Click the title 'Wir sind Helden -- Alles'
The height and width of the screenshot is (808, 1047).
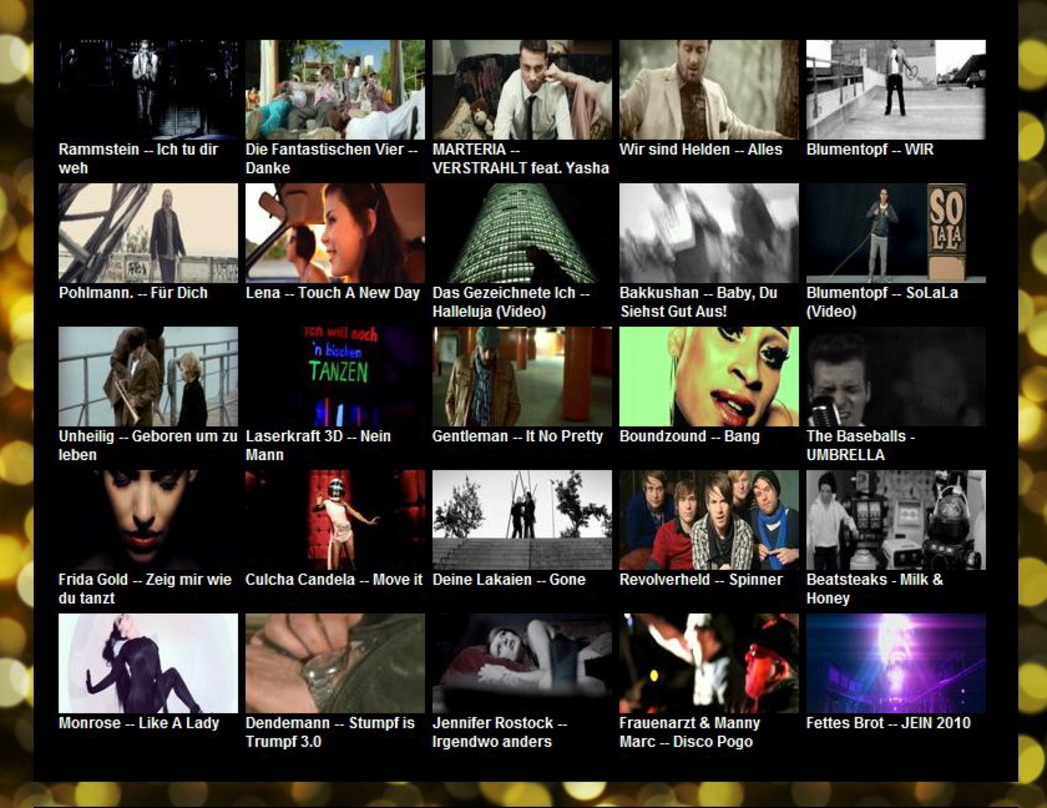click(x=700, y=150)
